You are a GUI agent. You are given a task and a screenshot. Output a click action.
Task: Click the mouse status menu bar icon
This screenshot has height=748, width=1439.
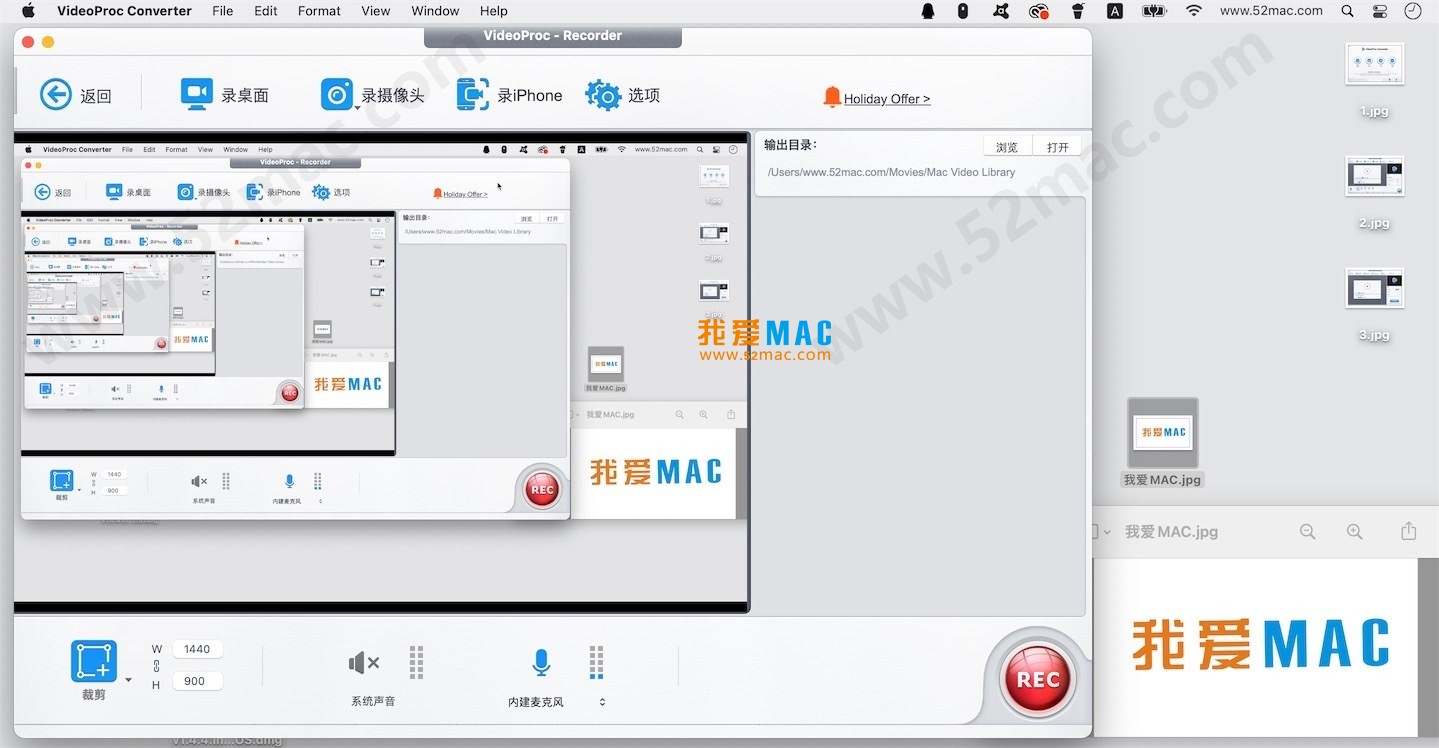tap(963, 11)
